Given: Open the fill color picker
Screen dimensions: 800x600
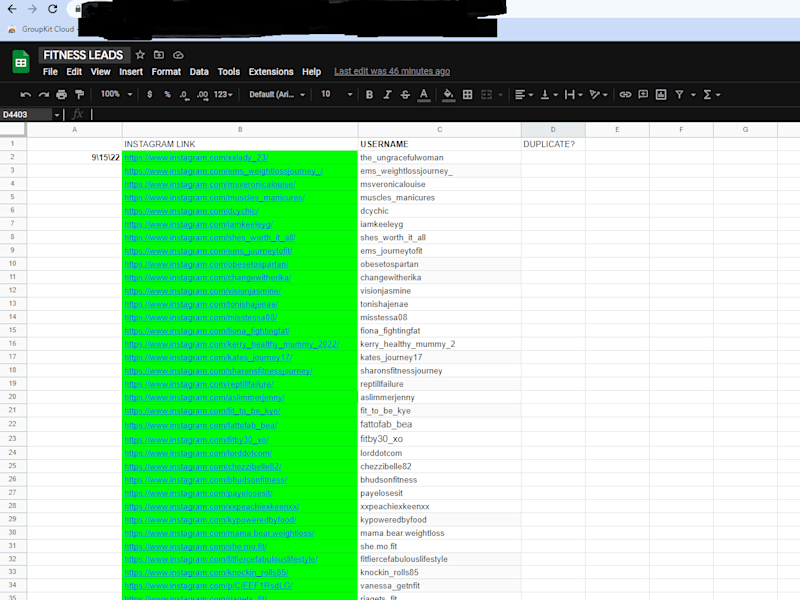Looking at the screenshot, I should (x=448, y=95).
